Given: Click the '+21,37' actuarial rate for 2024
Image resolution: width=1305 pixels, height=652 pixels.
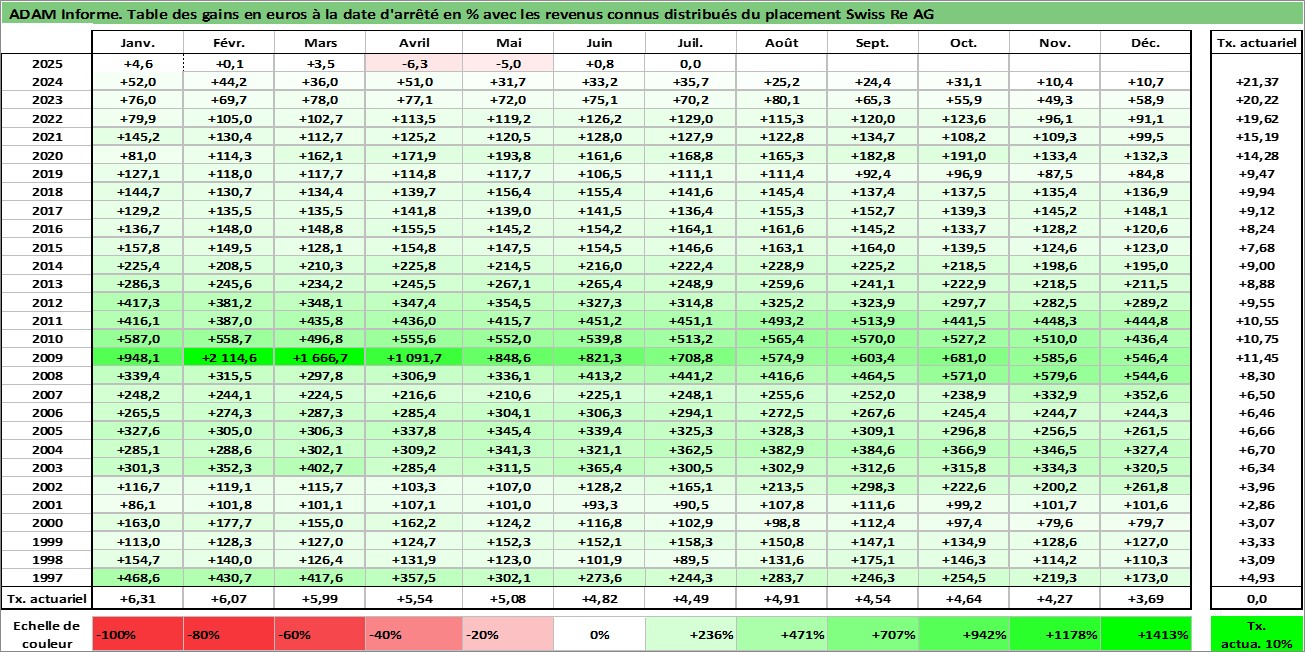Looking at the screenshot, I should (x=1256, y=82).
